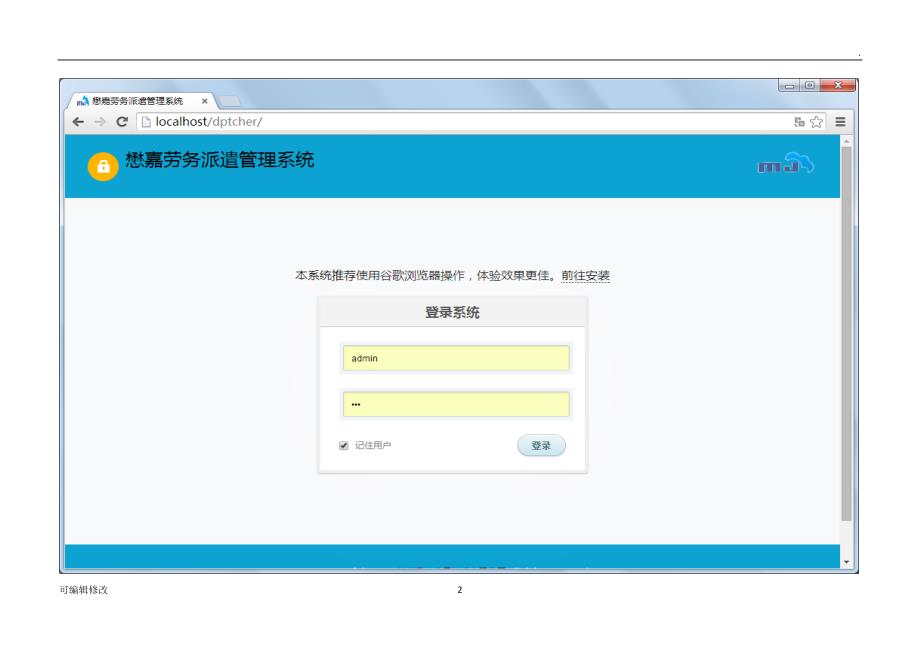The width and height of the screenshot is (920, 651).
Task: Click the 登录 button
Action: click(x=541, y=446)
